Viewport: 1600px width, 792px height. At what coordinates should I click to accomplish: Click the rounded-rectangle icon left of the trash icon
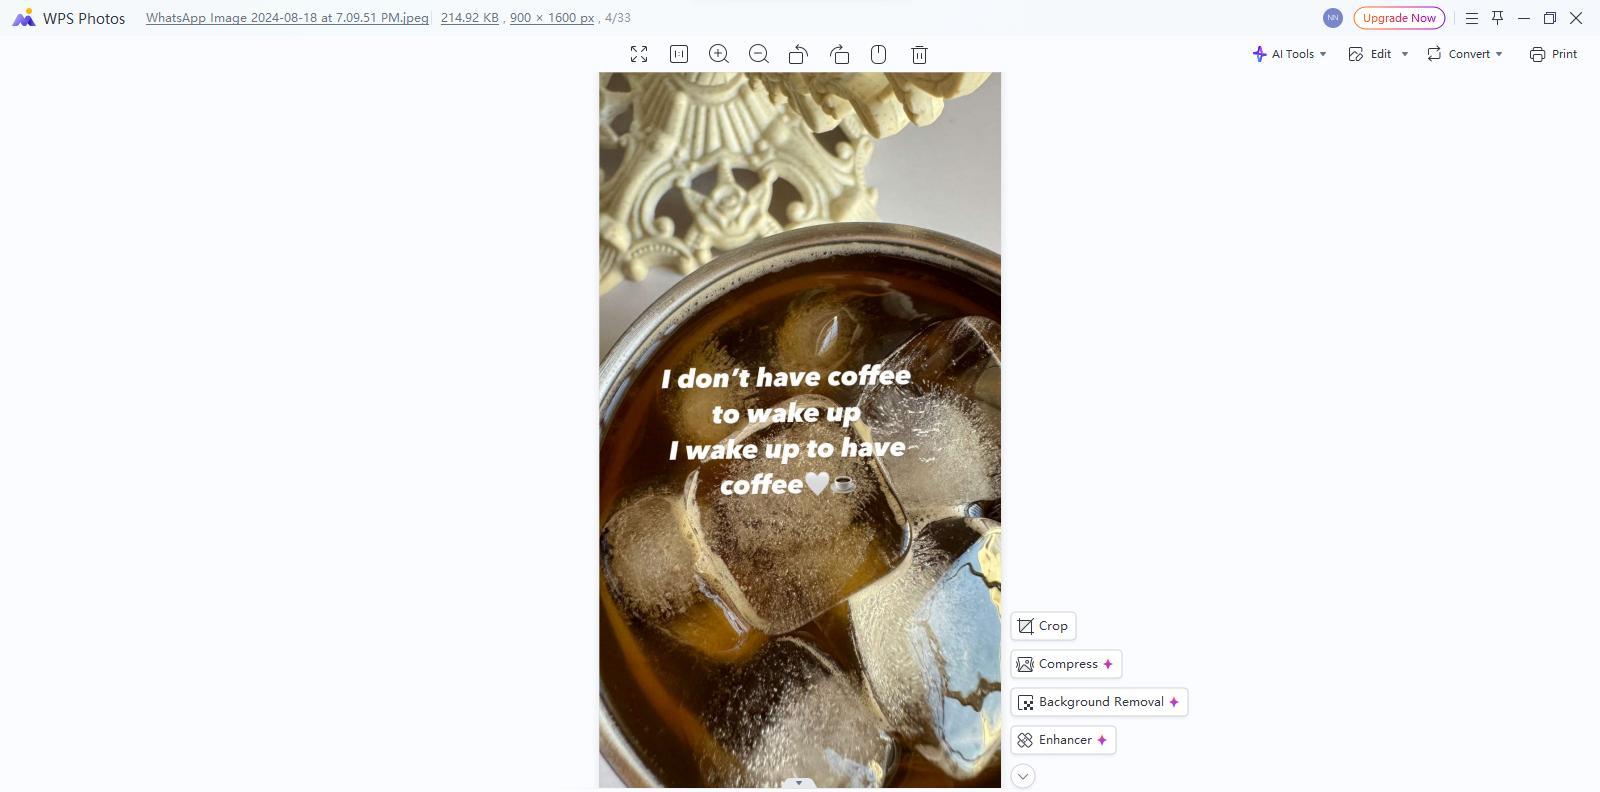tap(879, 54)
